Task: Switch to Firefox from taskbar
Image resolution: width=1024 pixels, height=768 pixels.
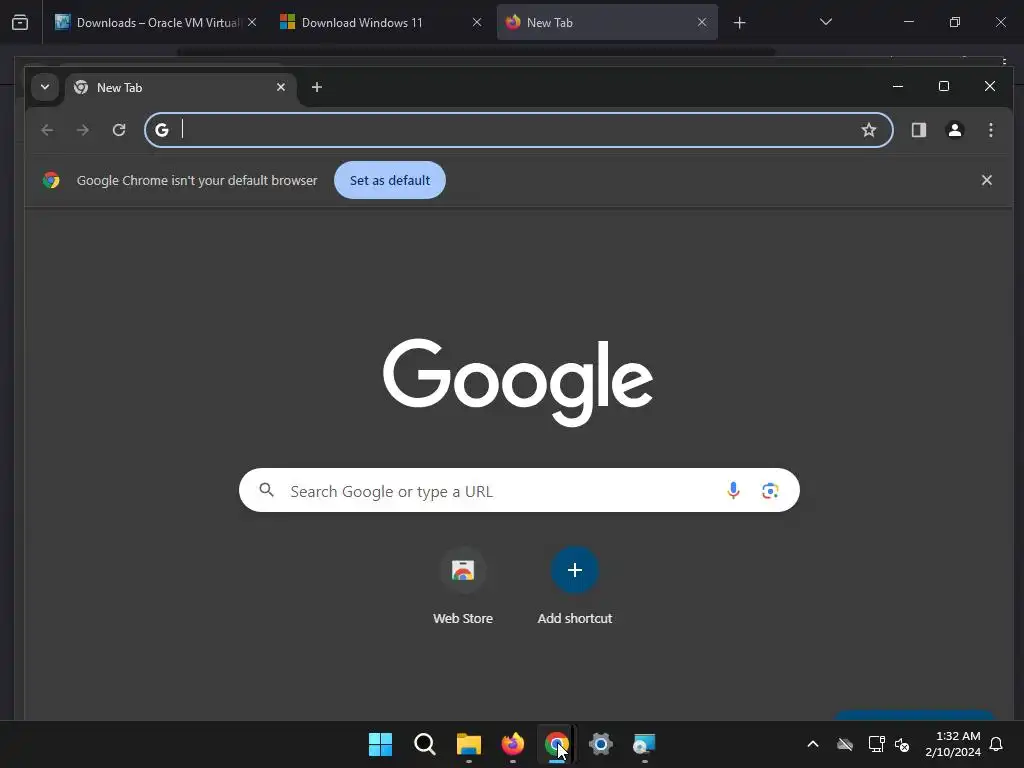Action: click(x=513, y=744)
